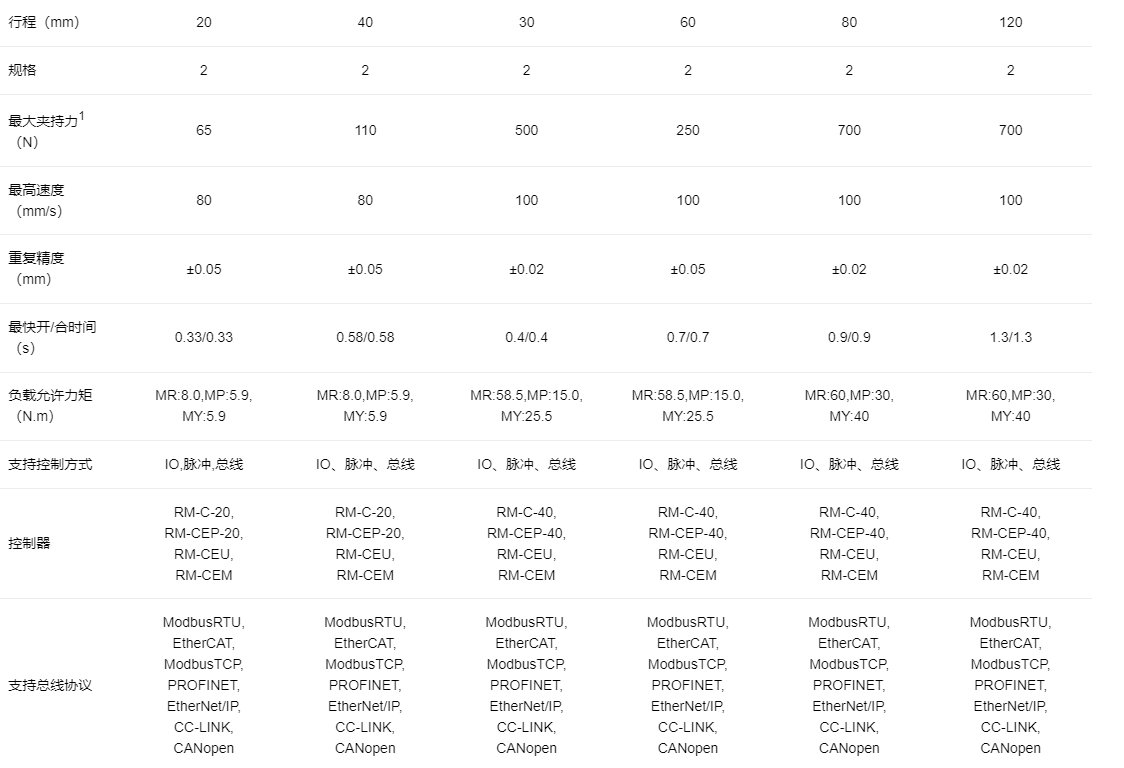Click the 1.3/1.3 open/close time cell
The width and height of the screenshot is (1124, 768).
coord(1010,337)
